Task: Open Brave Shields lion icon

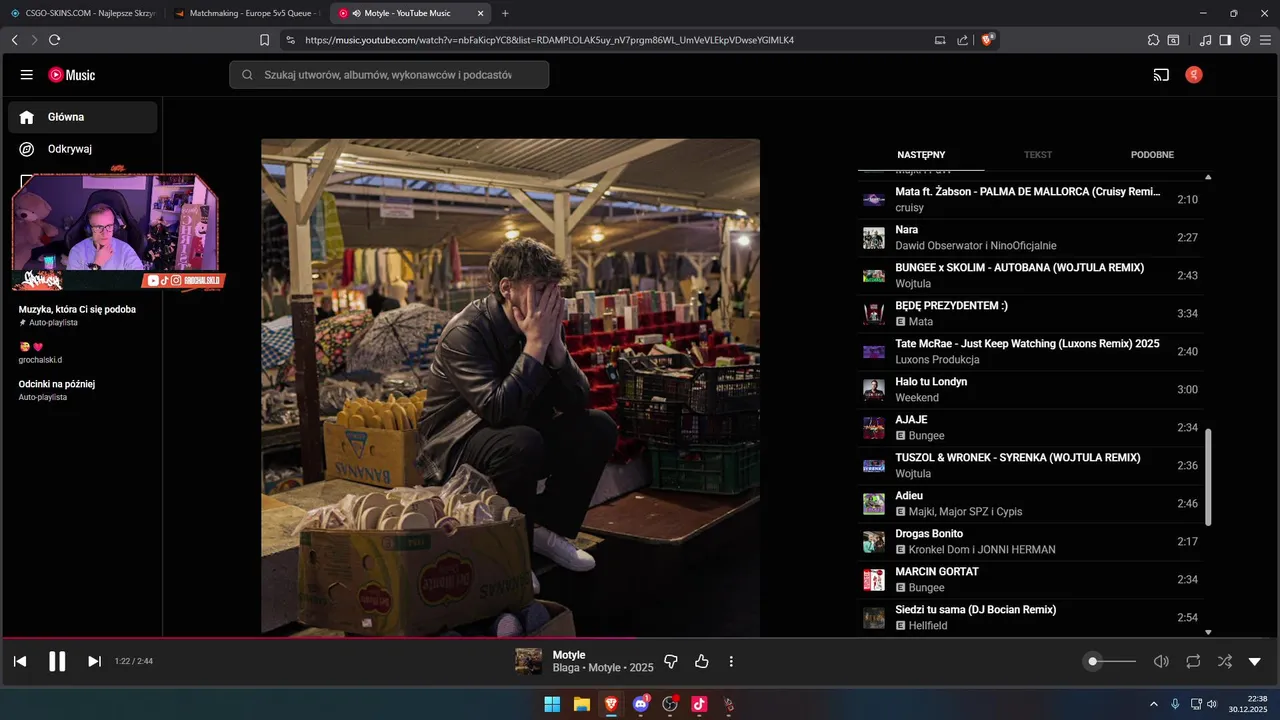Action: [x=988, y=40]
